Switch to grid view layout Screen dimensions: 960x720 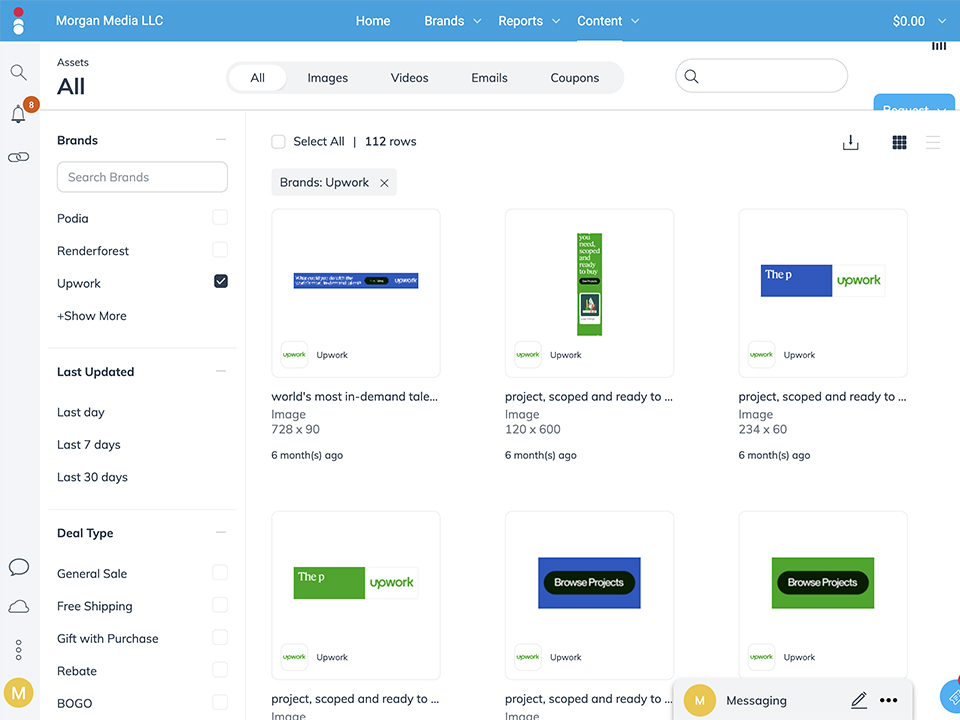click(899, 143)
